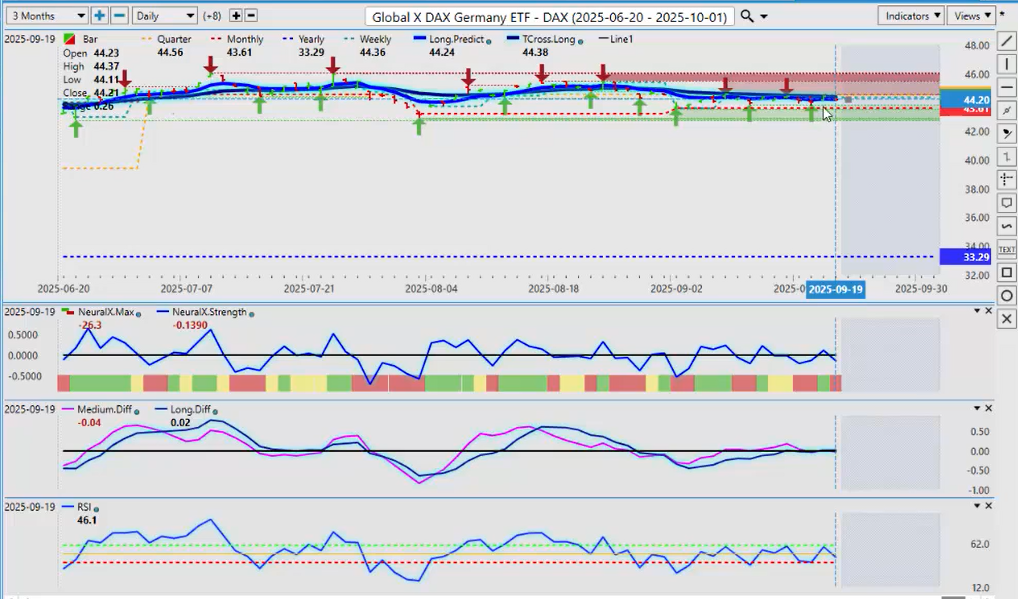Click the RSI value 46.1
The height and width of the screenshot is (599, 1018).
[86, 520]
